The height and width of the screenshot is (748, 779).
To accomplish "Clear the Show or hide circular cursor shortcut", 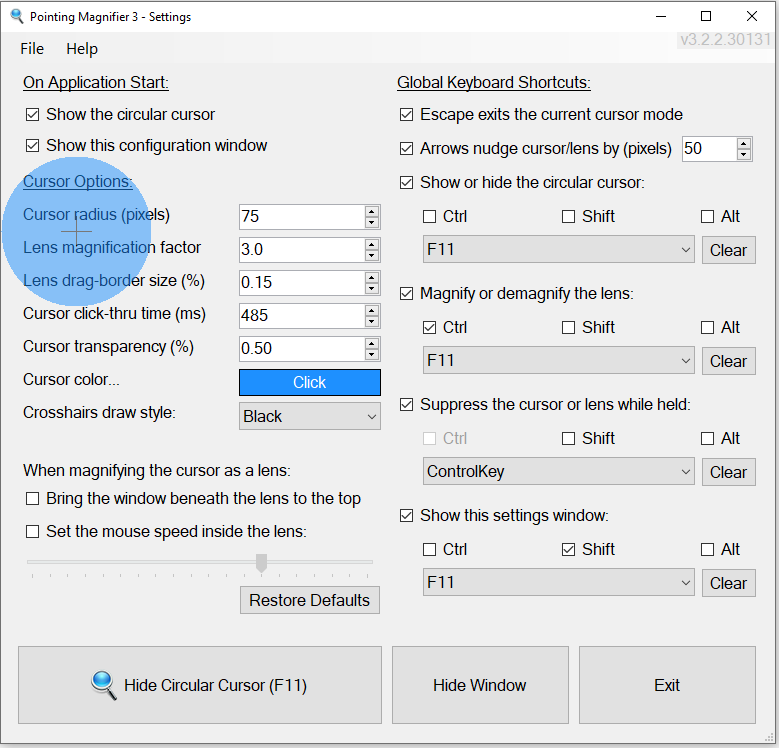I will (728, 250).
